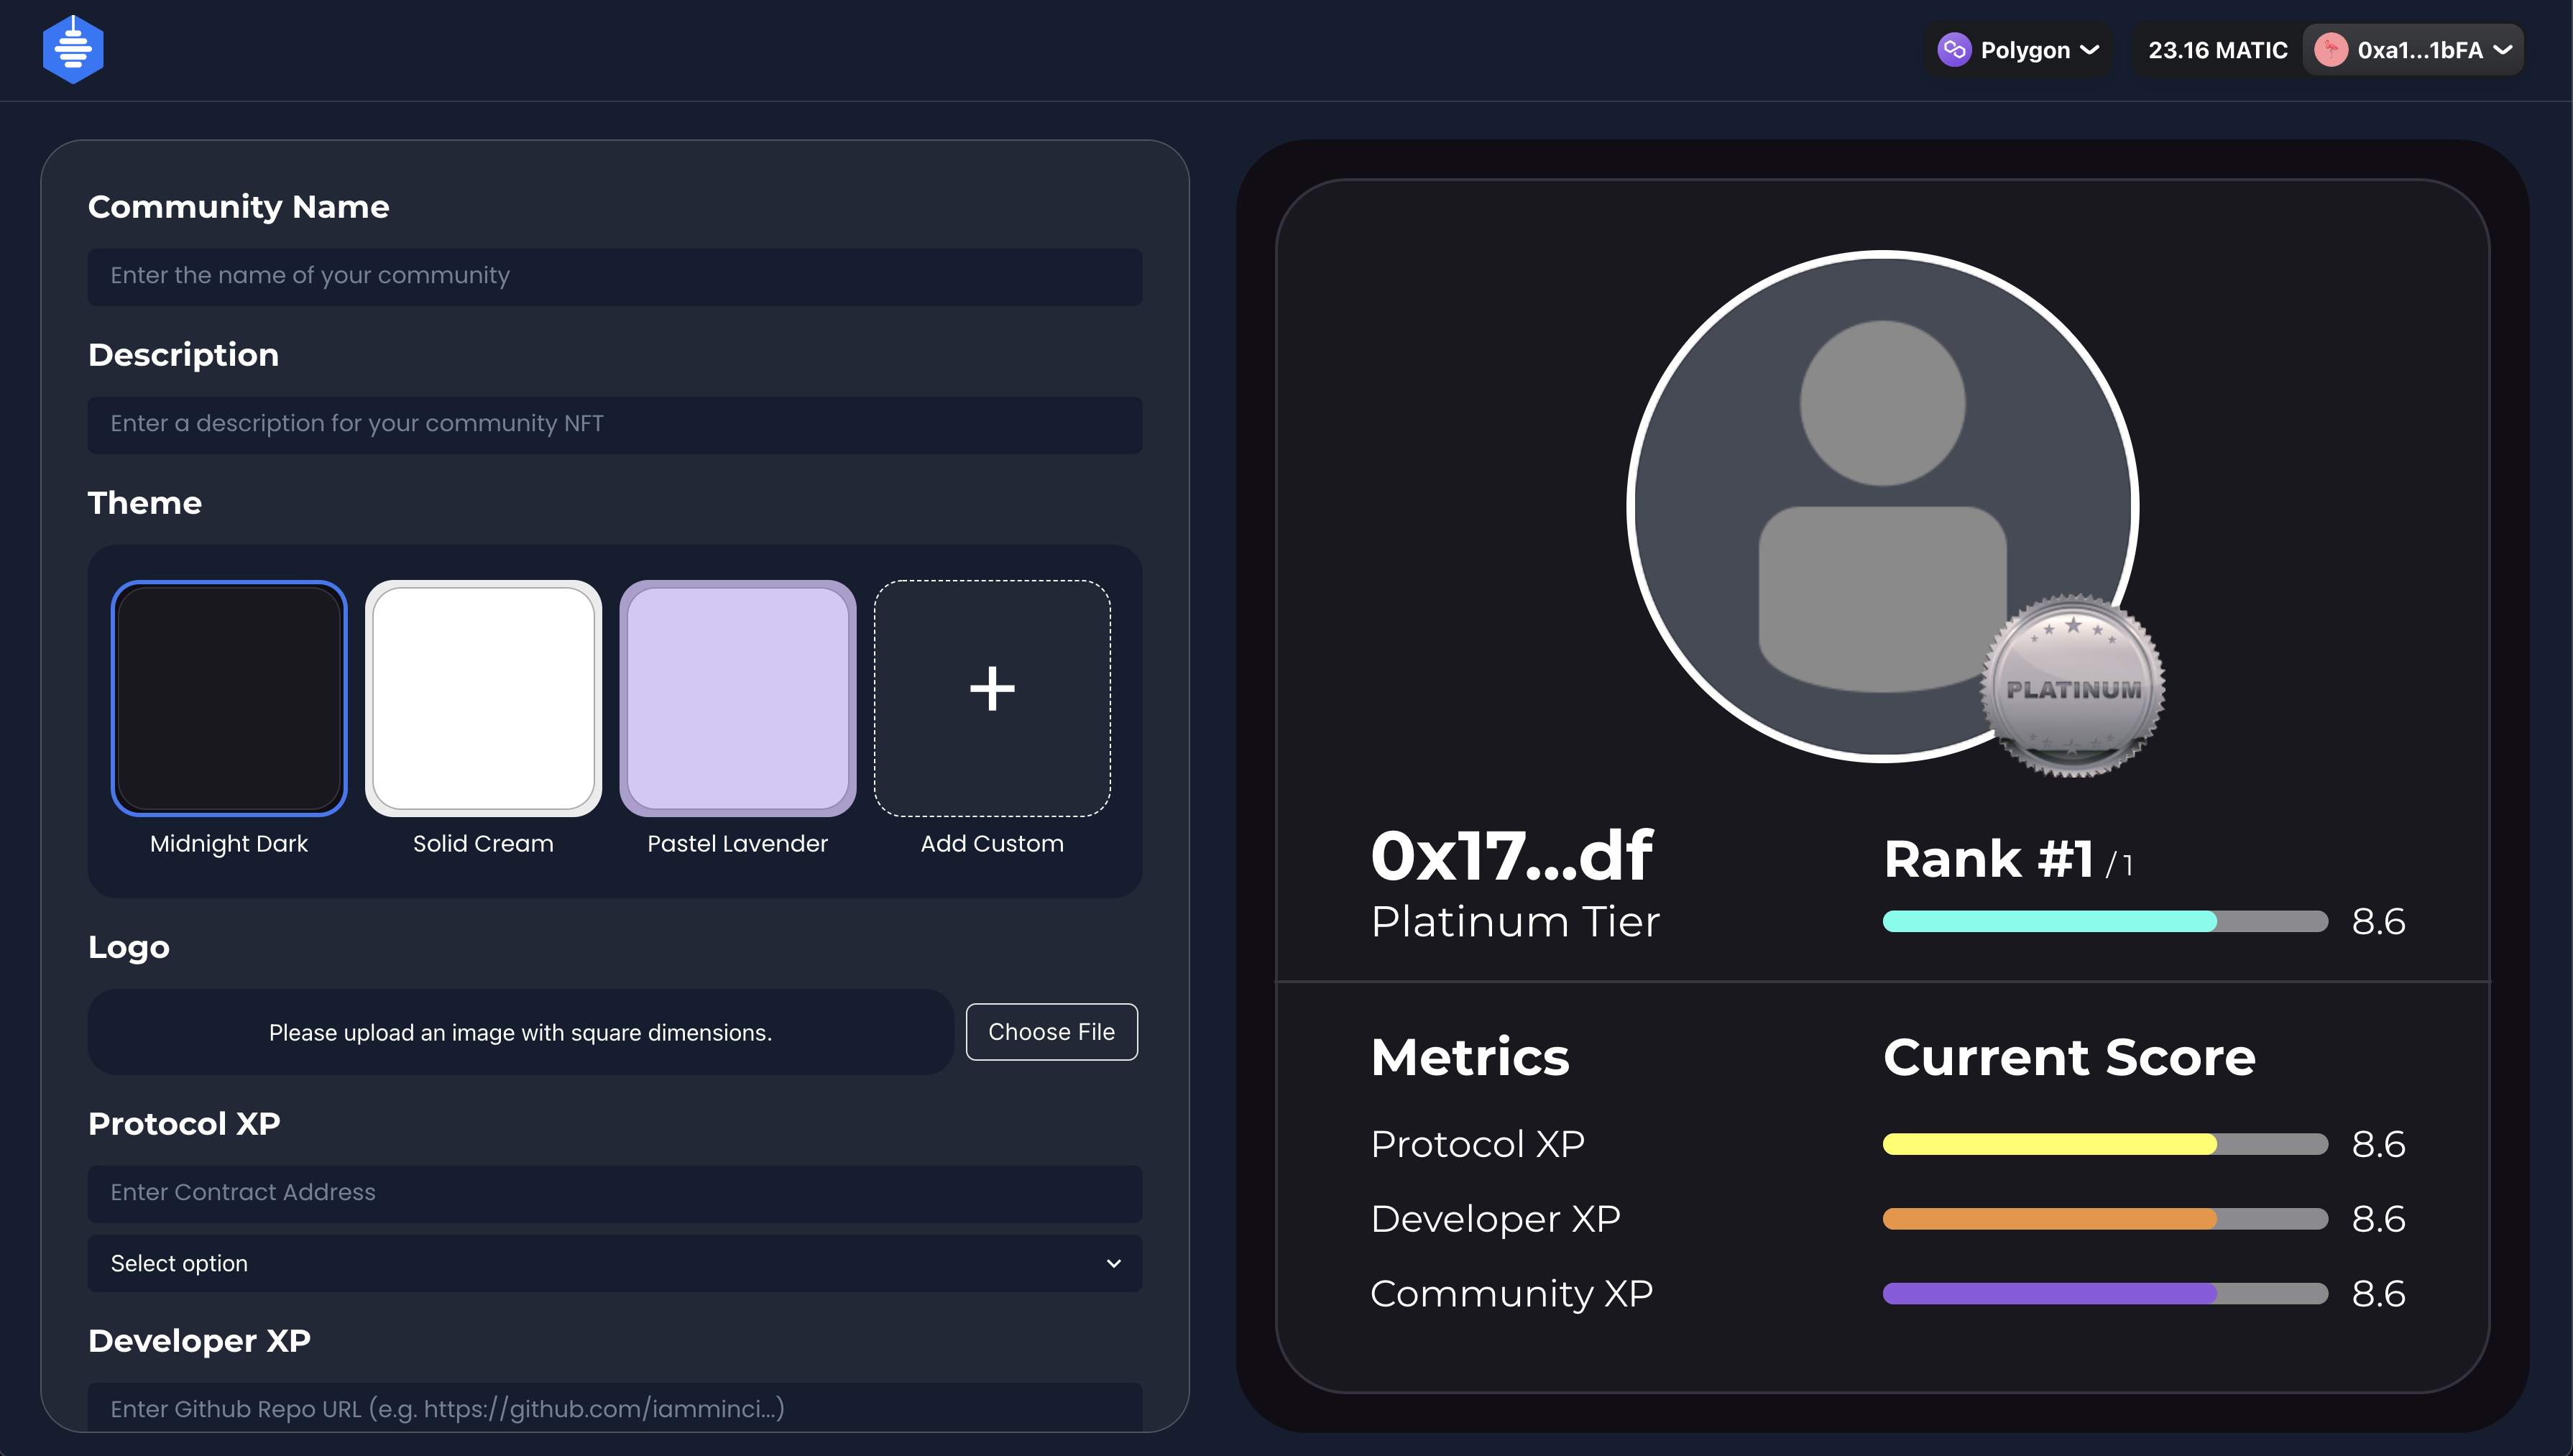Click the Github Repo URL field
The width and height of the screenshot is (2573, 1456).
pyautogui.click(x=614, y=1407)
